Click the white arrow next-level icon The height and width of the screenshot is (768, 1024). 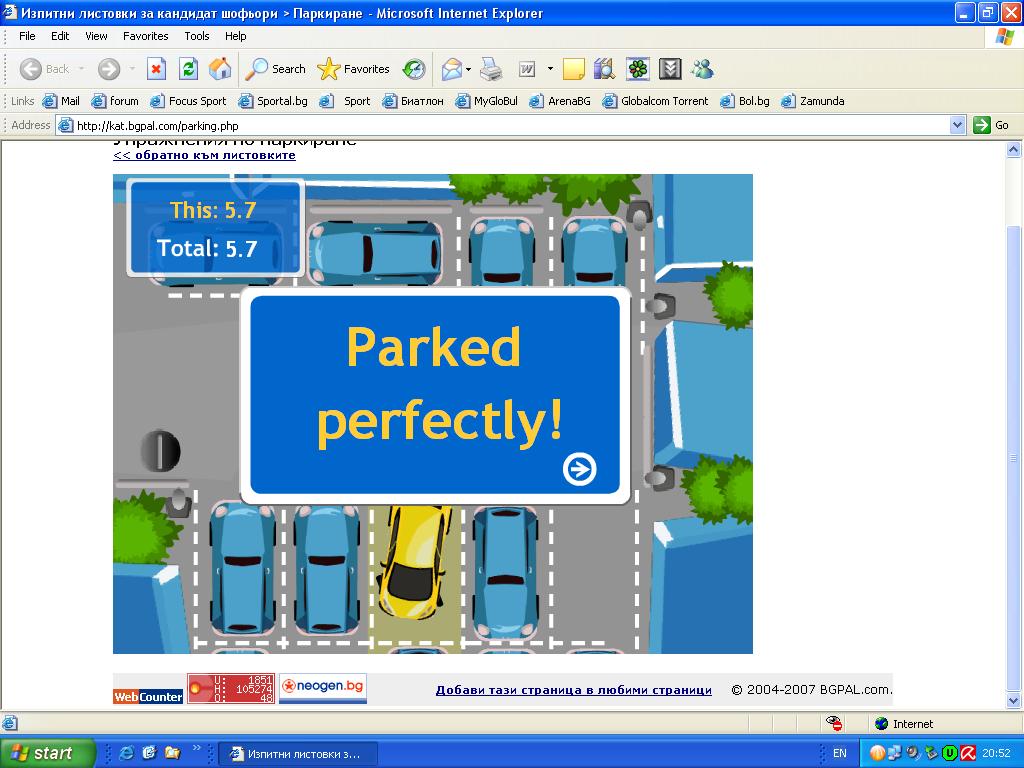(579, 468)
